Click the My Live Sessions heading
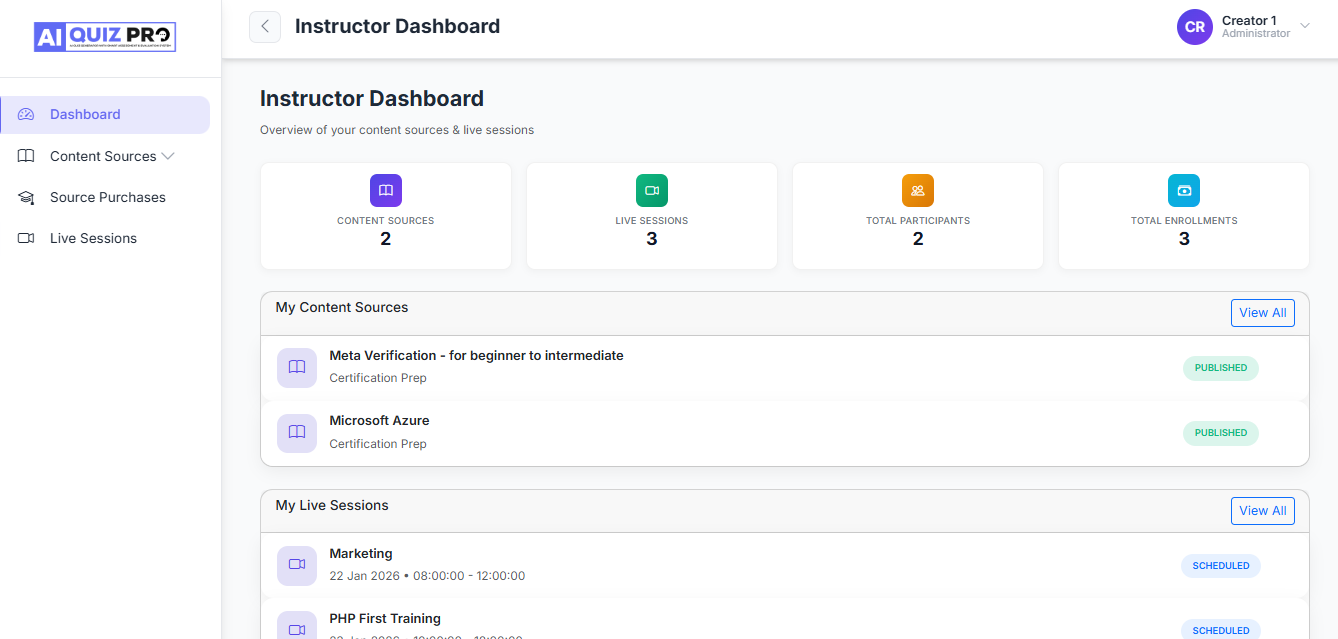The height and width of the screenshot is (639, 1338). click(x=332, y=506)
